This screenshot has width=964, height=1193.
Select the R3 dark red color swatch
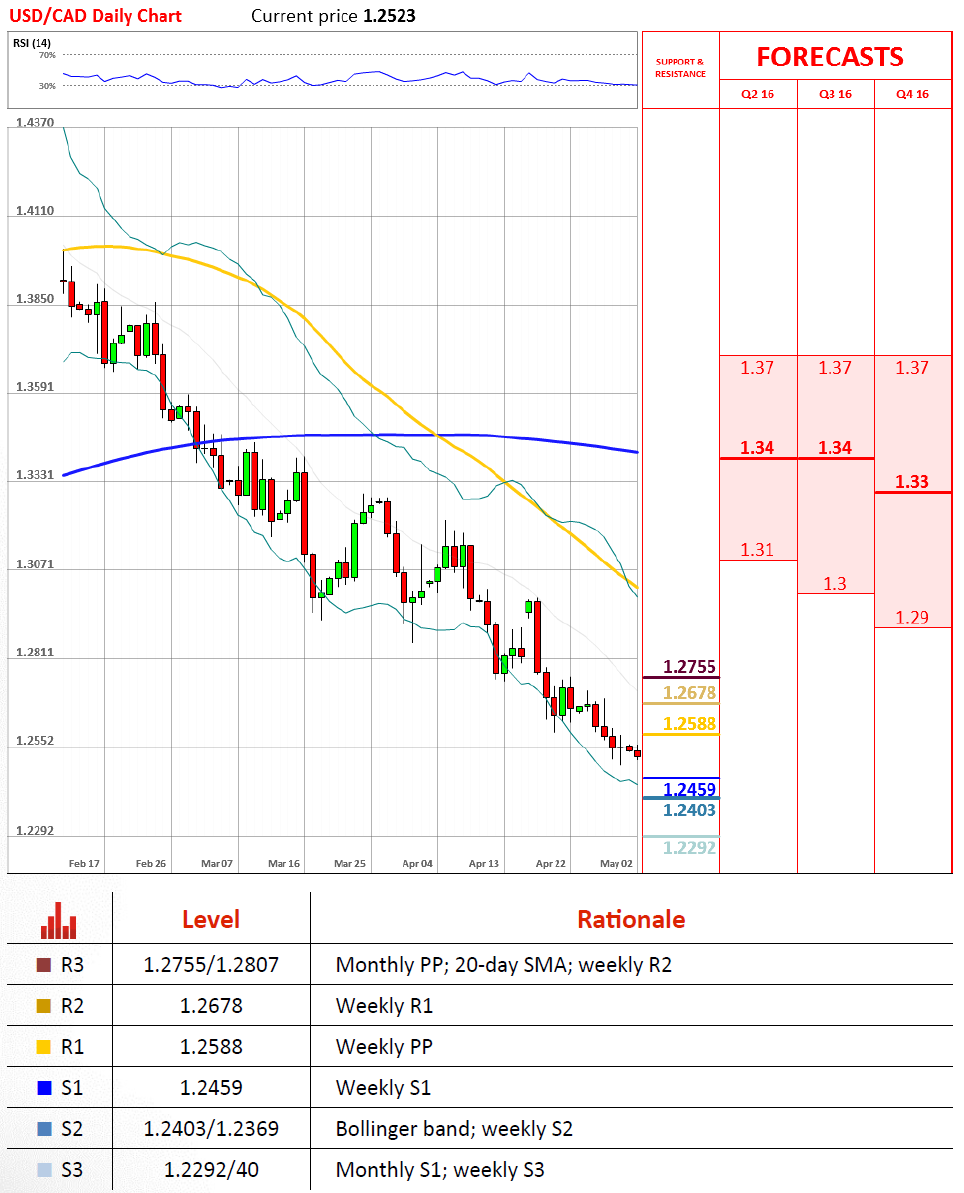point(44,965)
